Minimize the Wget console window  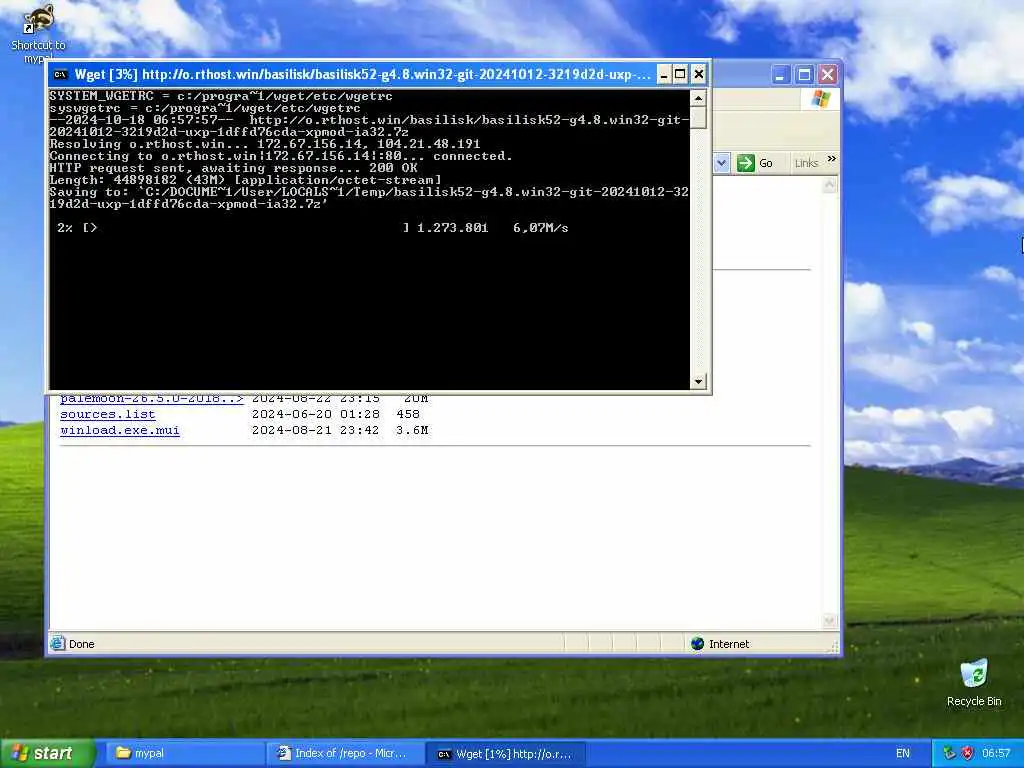663,74
